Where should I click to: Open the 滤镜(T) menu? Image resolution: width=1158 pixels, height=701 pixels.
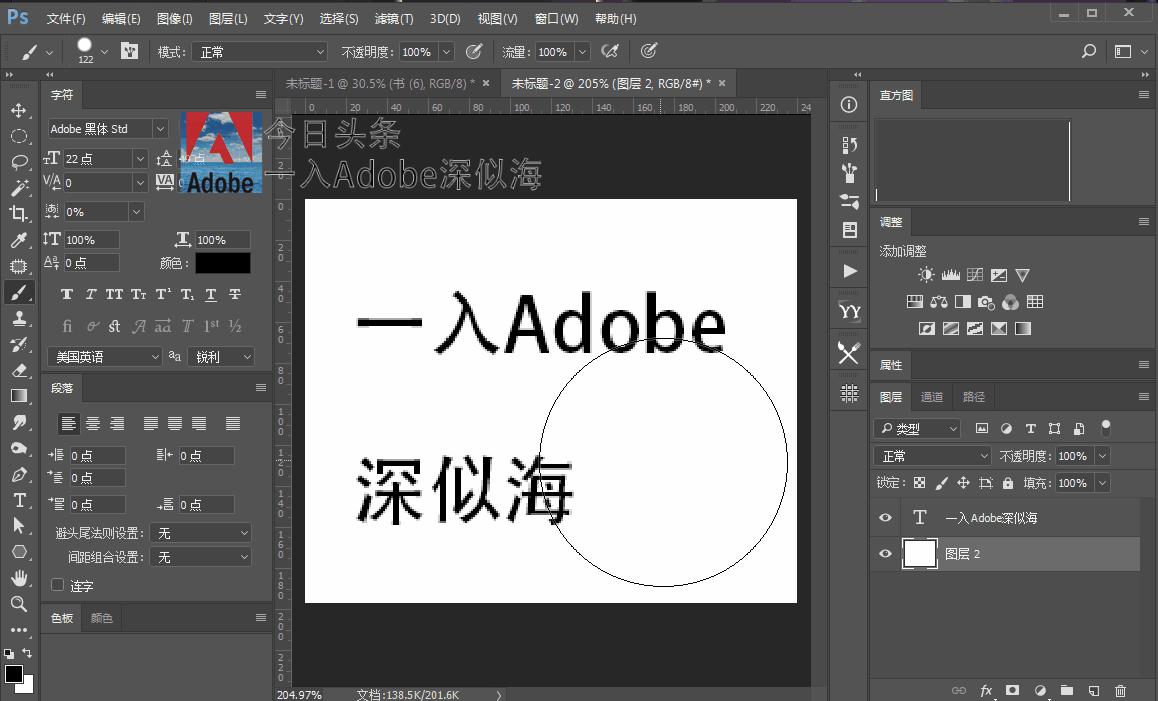393,18
